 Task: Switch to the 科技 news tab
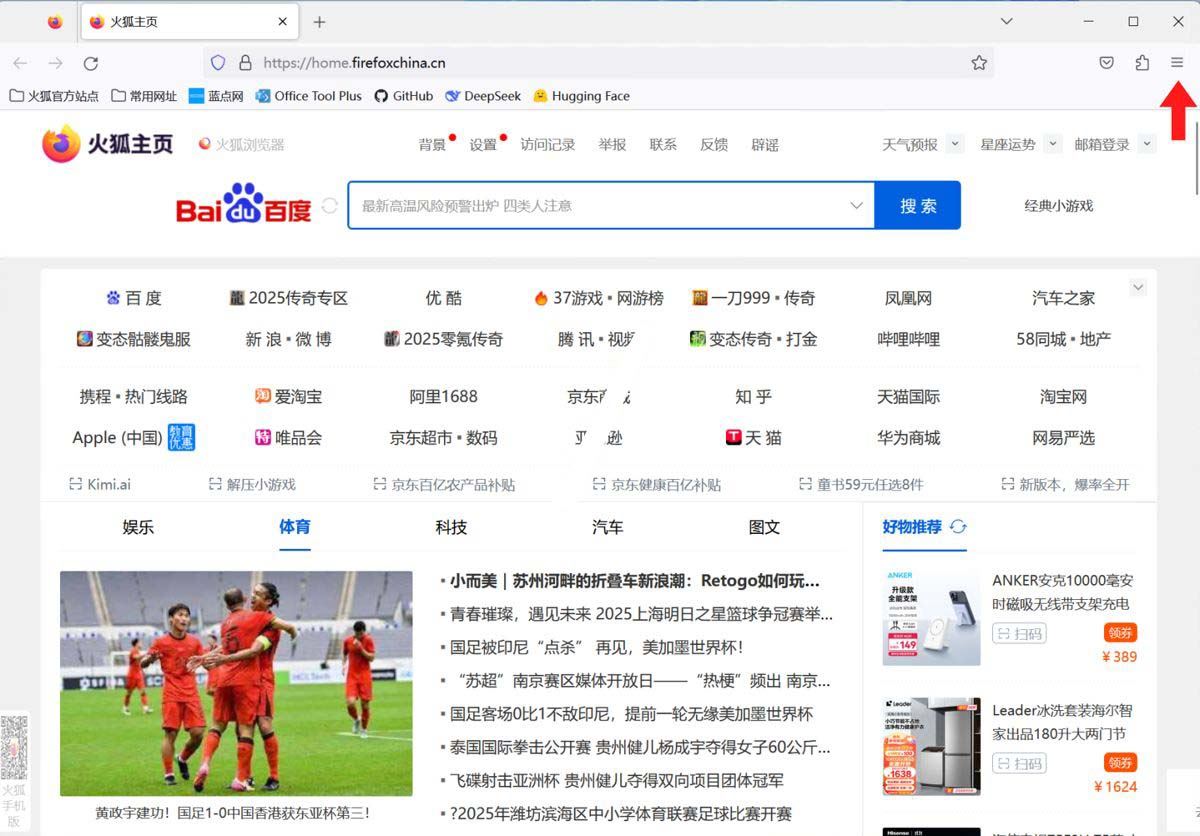[451, 527]
